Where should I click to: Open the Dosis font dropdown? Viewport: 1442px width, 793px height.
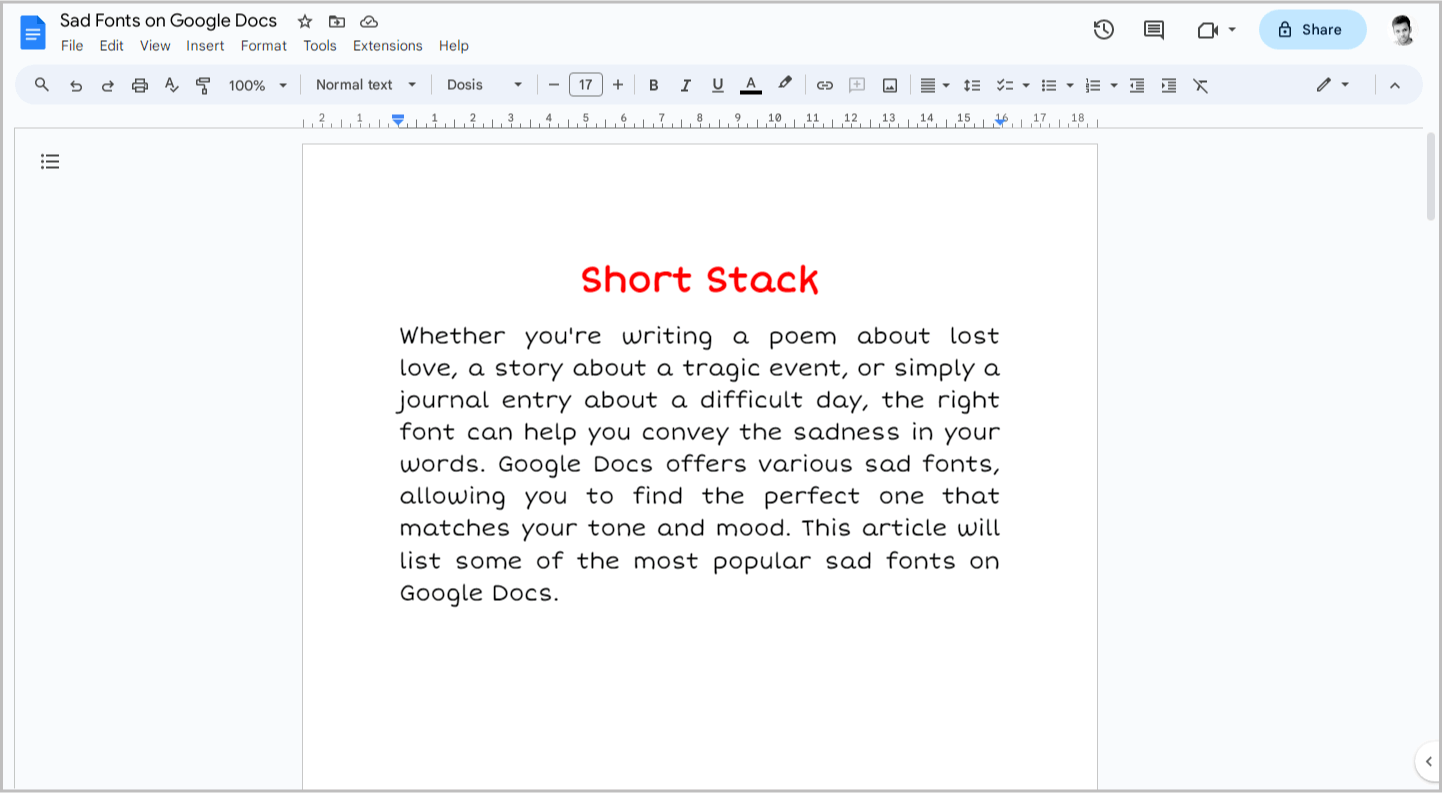485,85
